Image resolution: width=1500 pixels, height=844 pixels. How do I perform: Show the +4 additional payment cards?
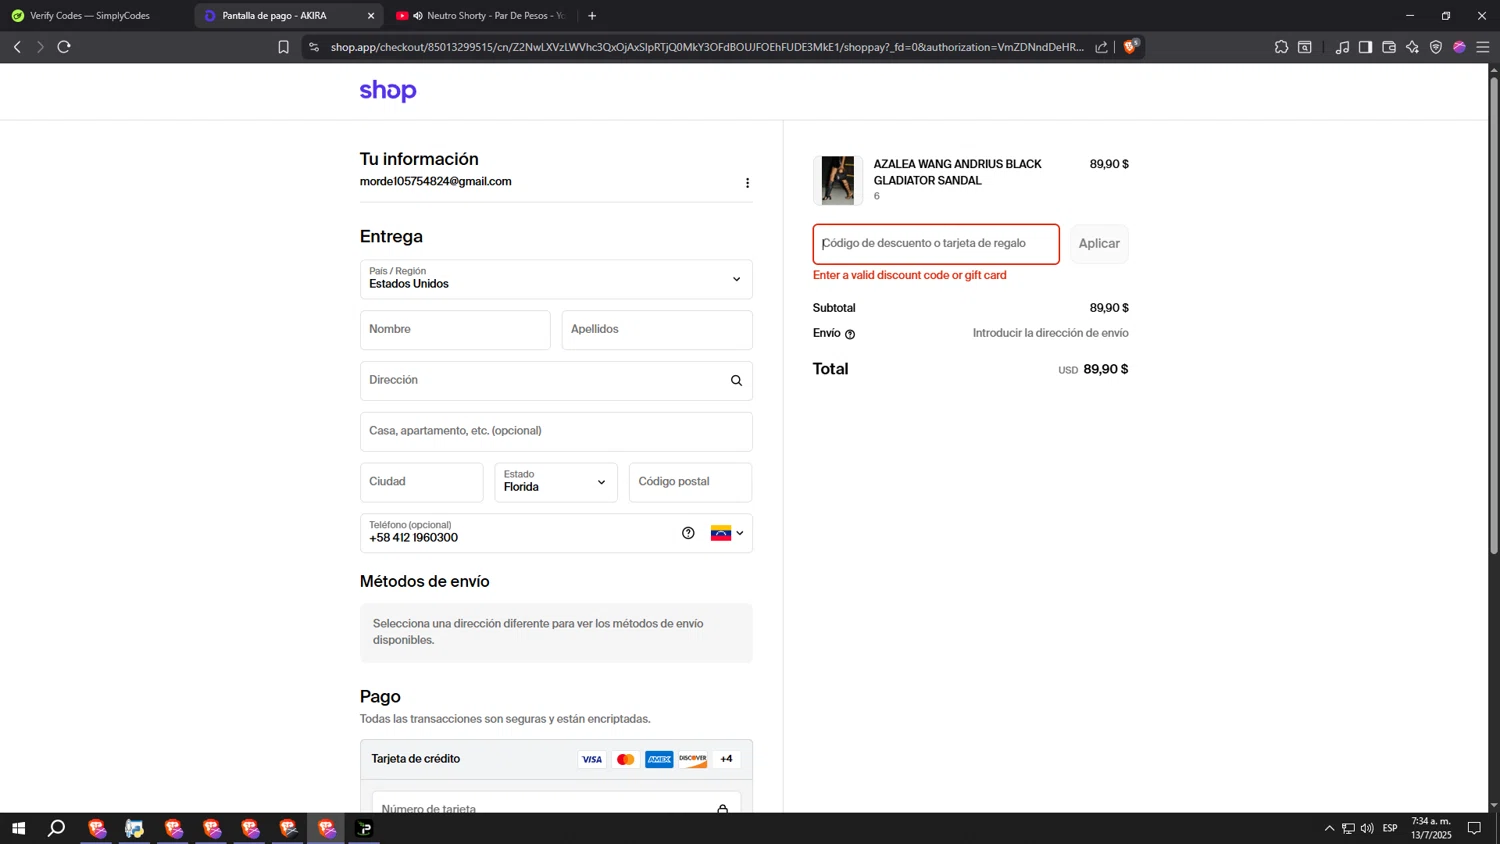point(726,759)
